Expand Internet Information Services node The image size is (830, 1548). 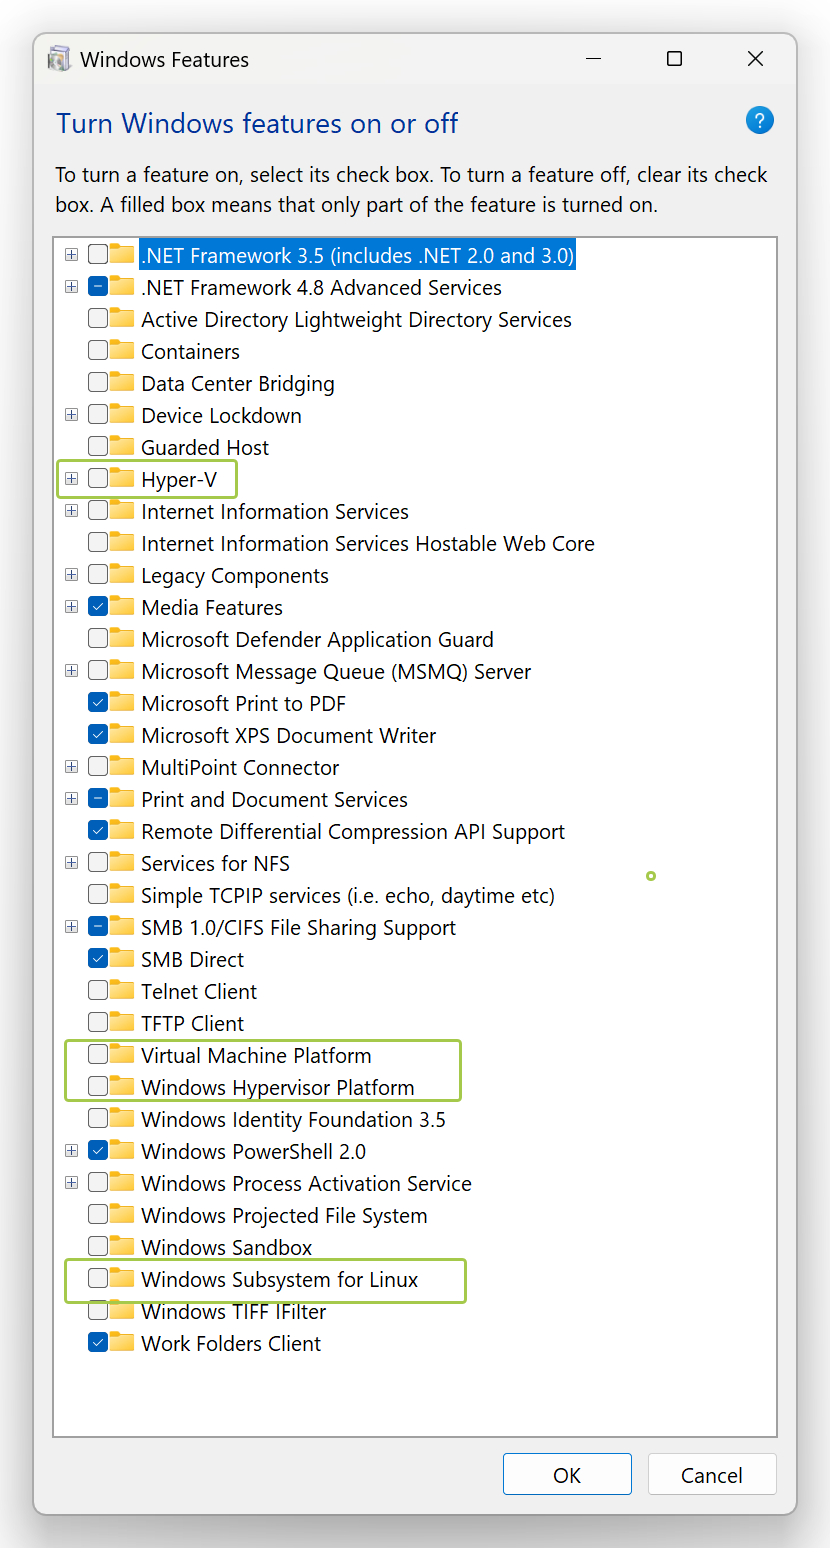pos(71,511)
